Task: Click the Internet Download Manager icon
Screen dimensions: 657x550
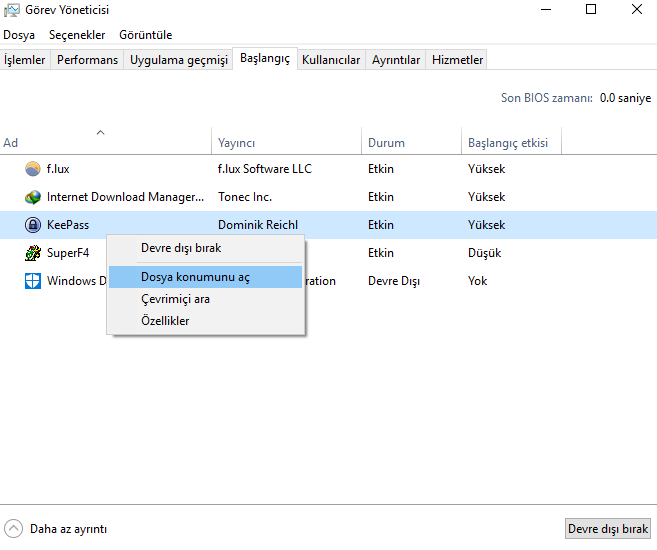Action: tap(33, 197)
